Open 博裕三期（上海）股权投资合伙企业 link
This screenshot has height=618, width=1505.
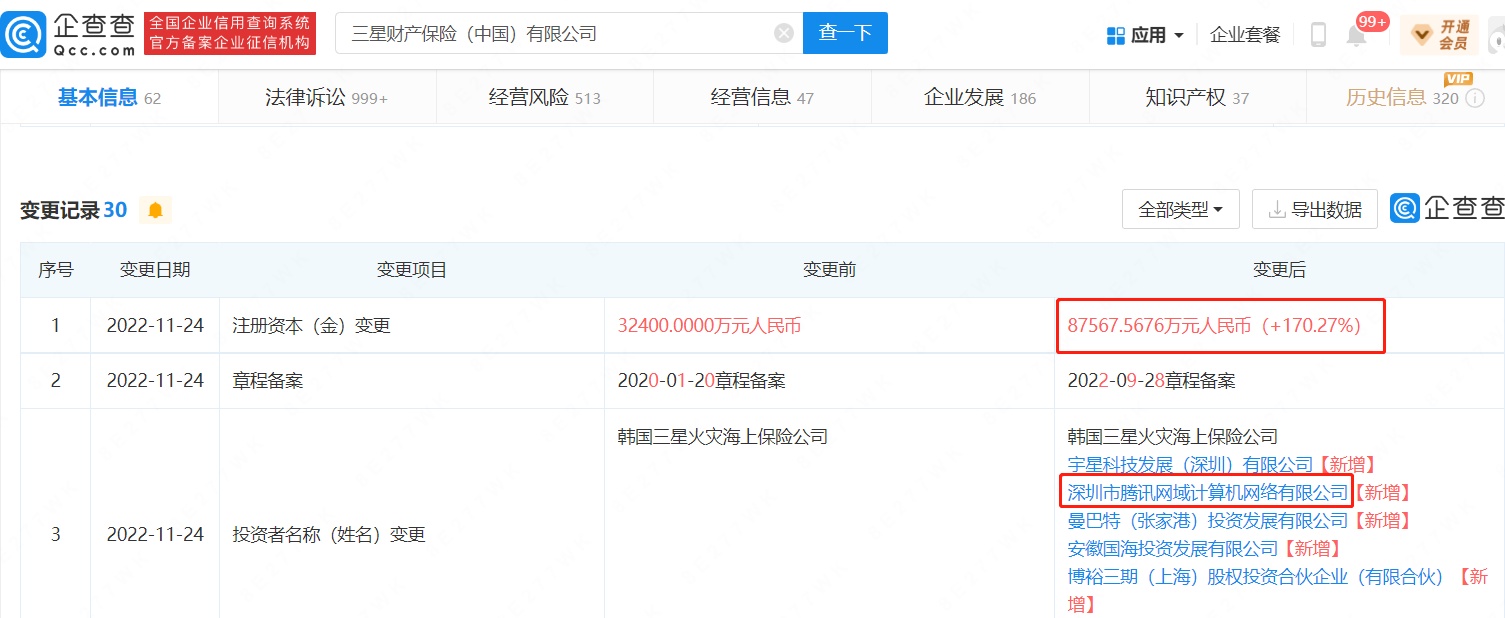point(1256,576)
